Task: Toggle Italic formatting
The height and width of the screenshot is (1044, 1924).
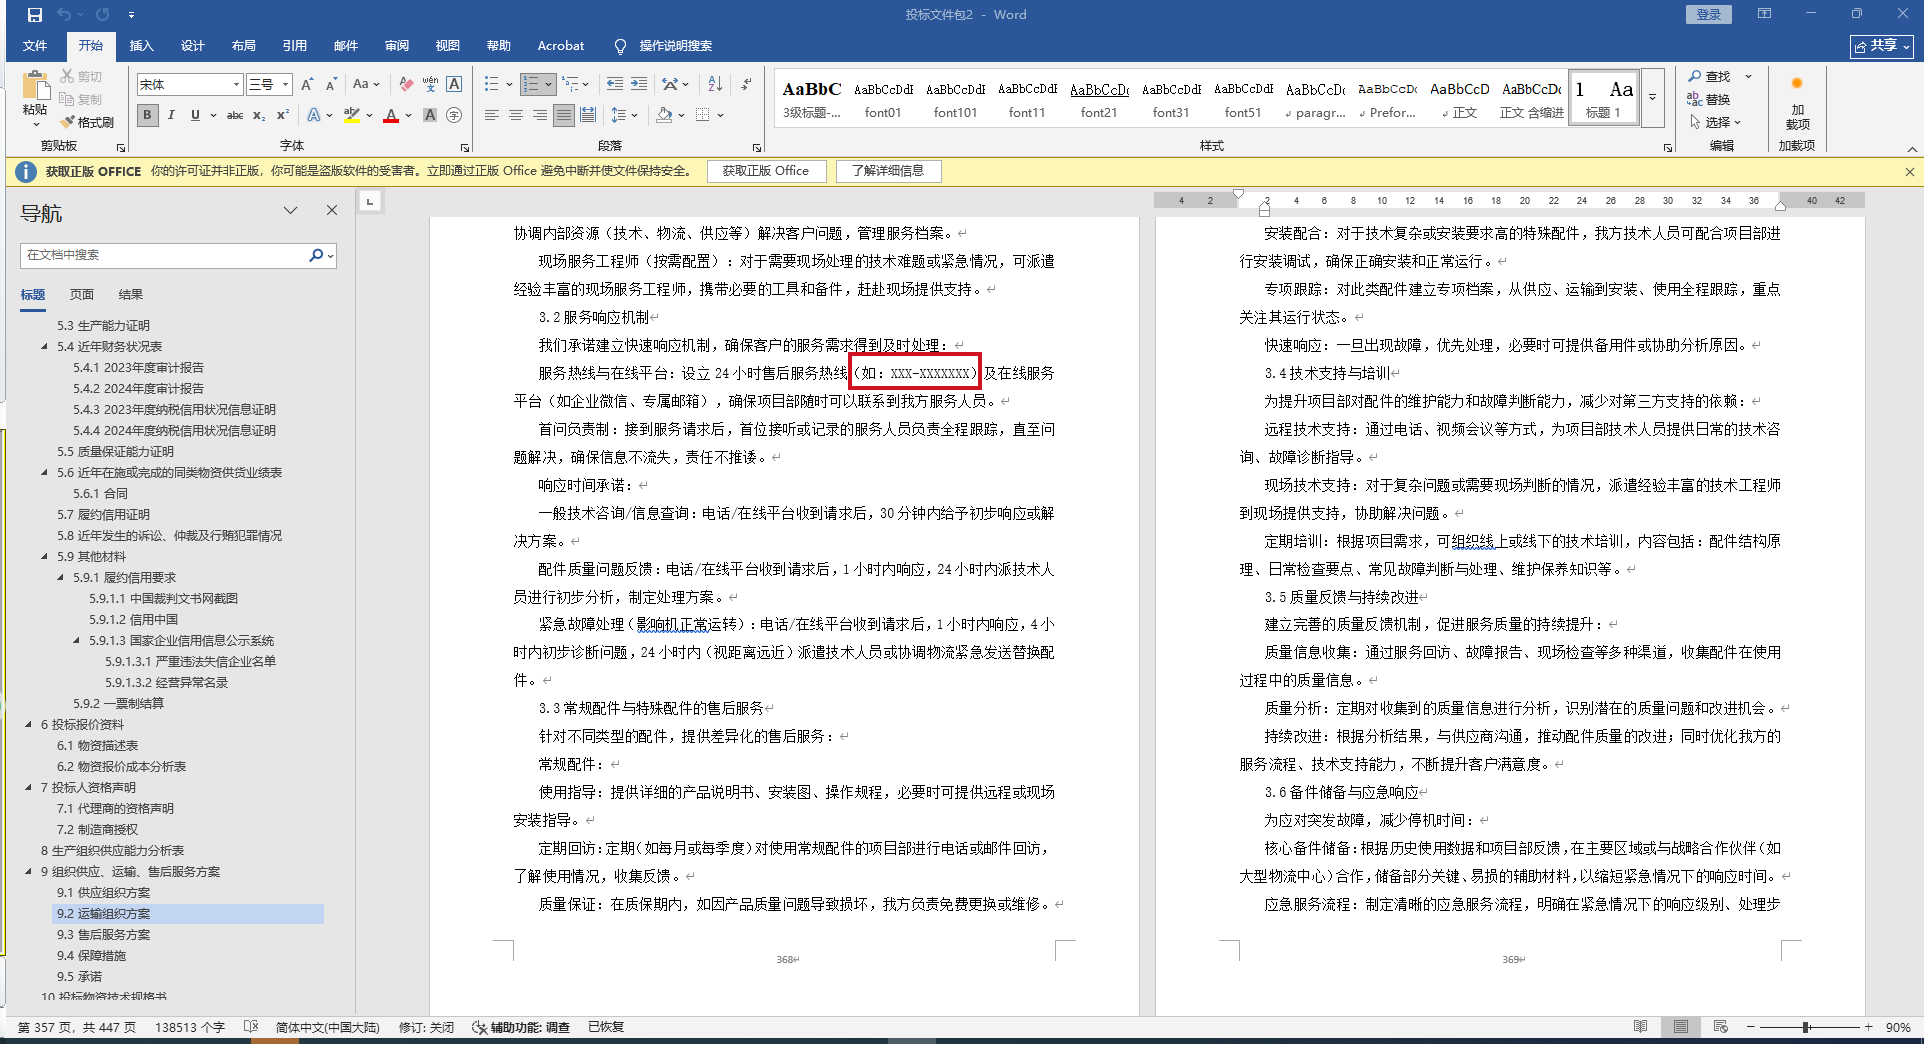Action: pyautogui.click(x=171, y=115)
